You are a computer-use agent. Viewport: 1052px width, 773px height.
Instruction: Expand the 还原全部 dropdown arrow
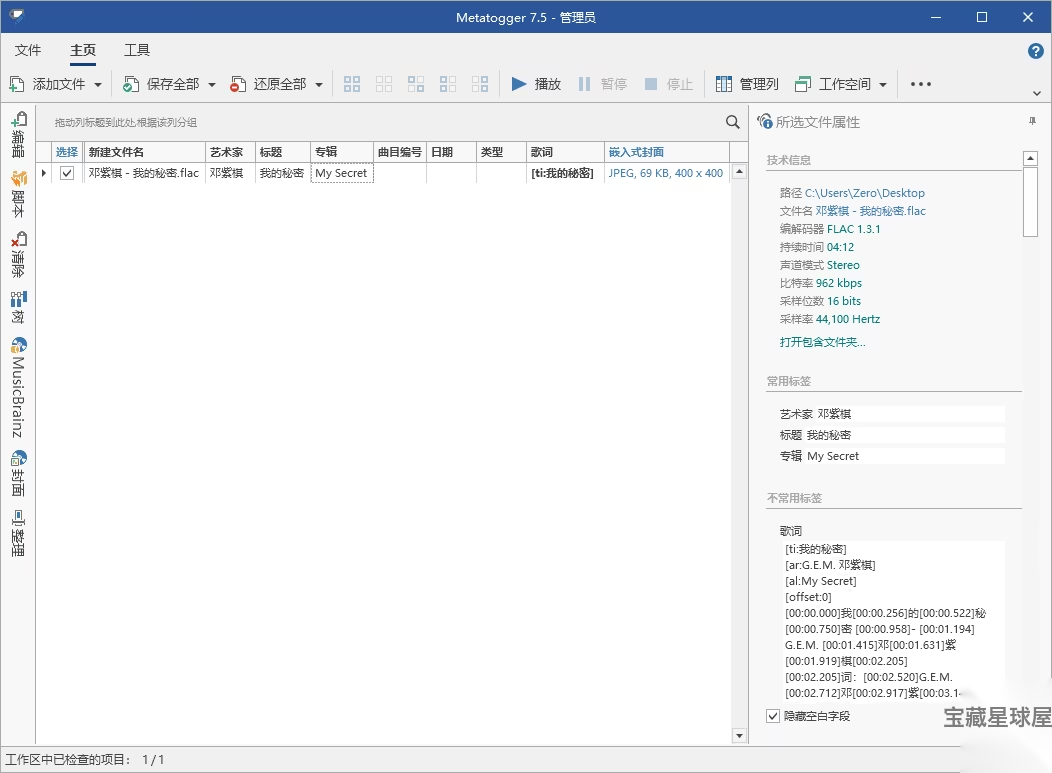coord(319,85)
